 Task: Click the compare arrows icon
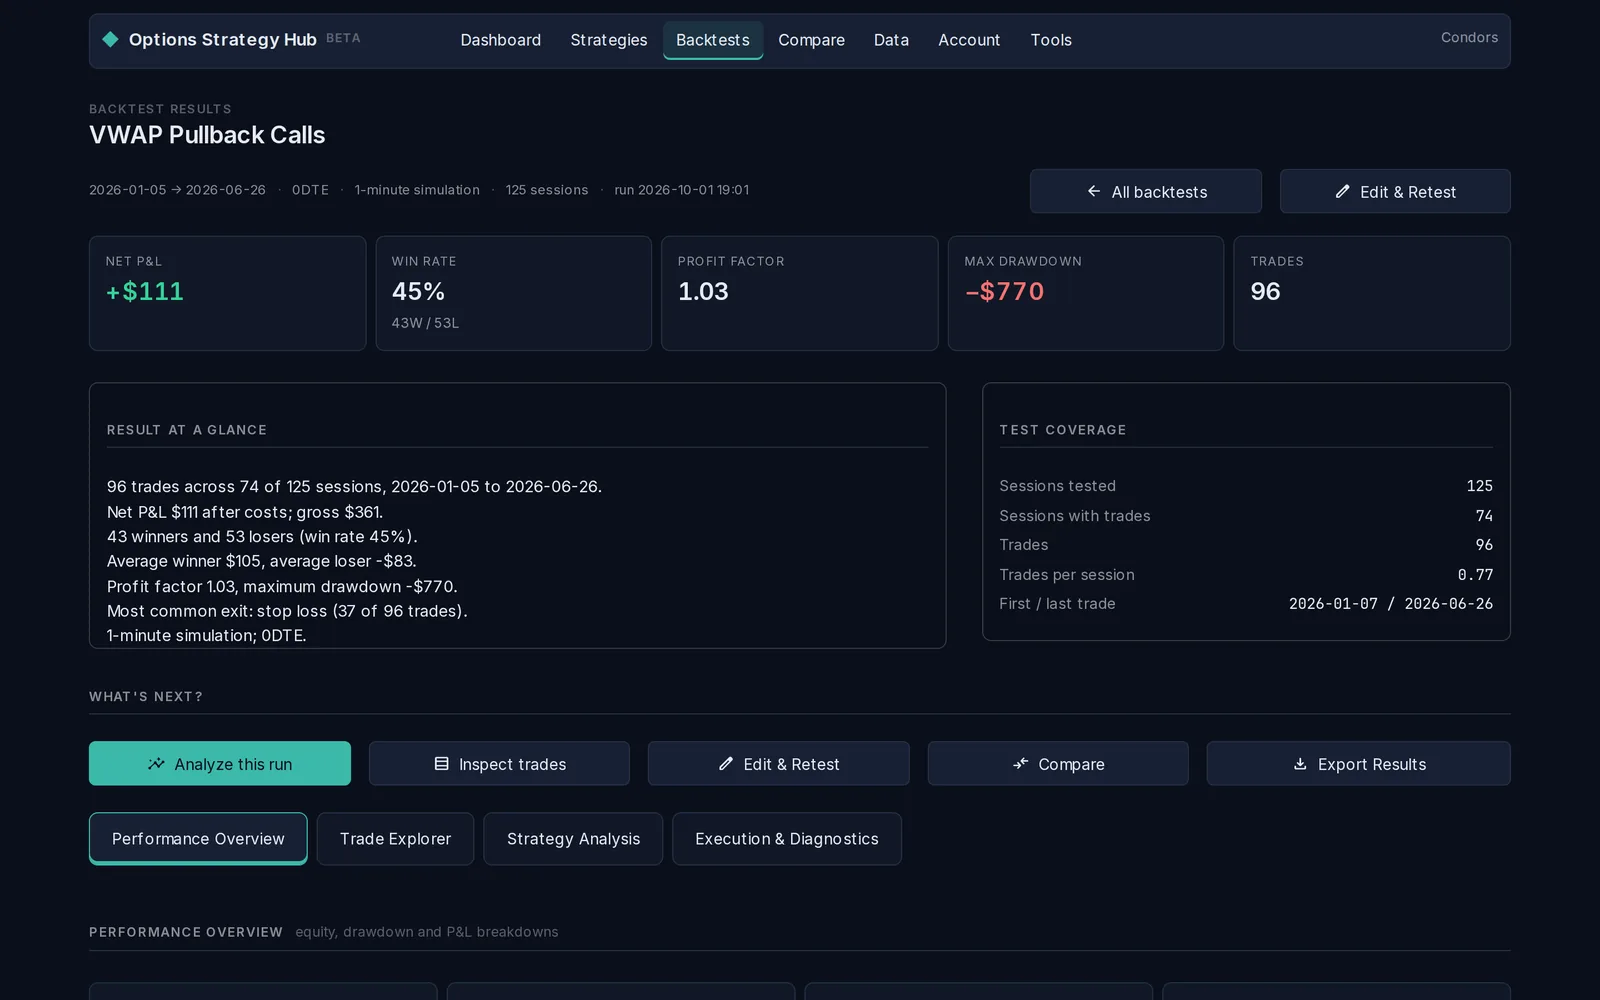coord(1020,764)
